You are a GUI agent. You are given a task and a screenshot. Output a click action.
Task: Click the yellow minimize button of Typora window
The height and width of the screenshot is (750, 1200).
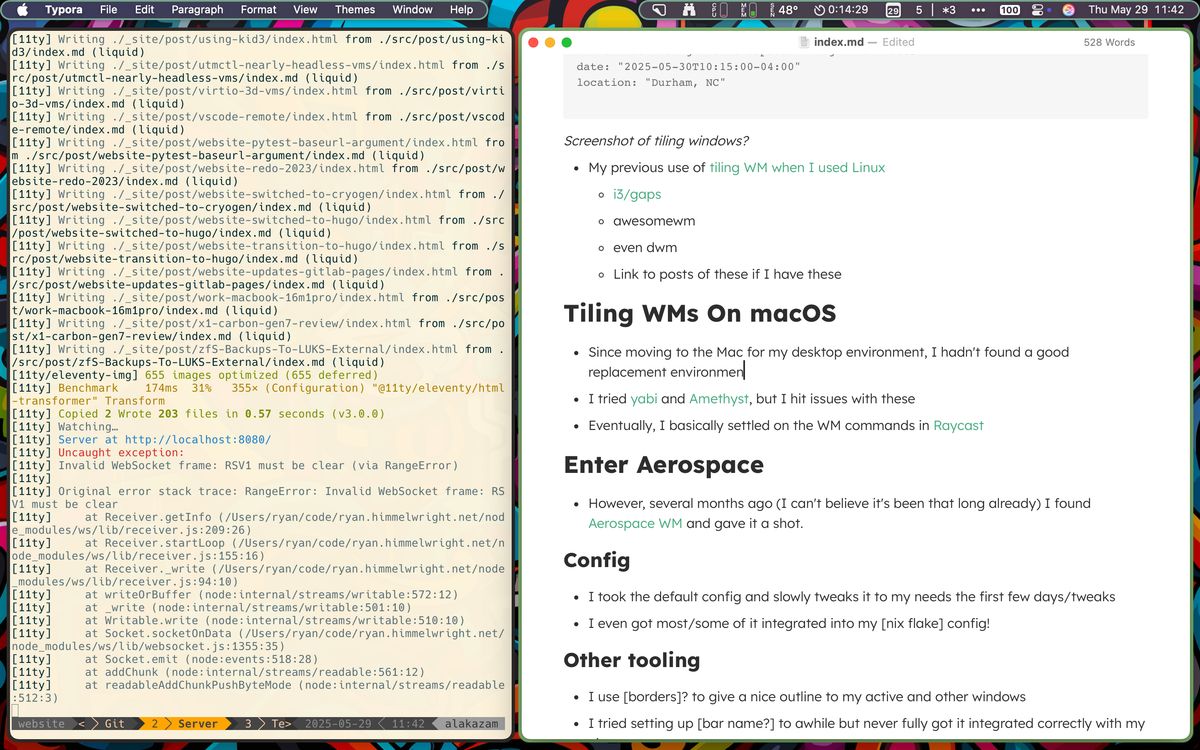coord(550,42)
